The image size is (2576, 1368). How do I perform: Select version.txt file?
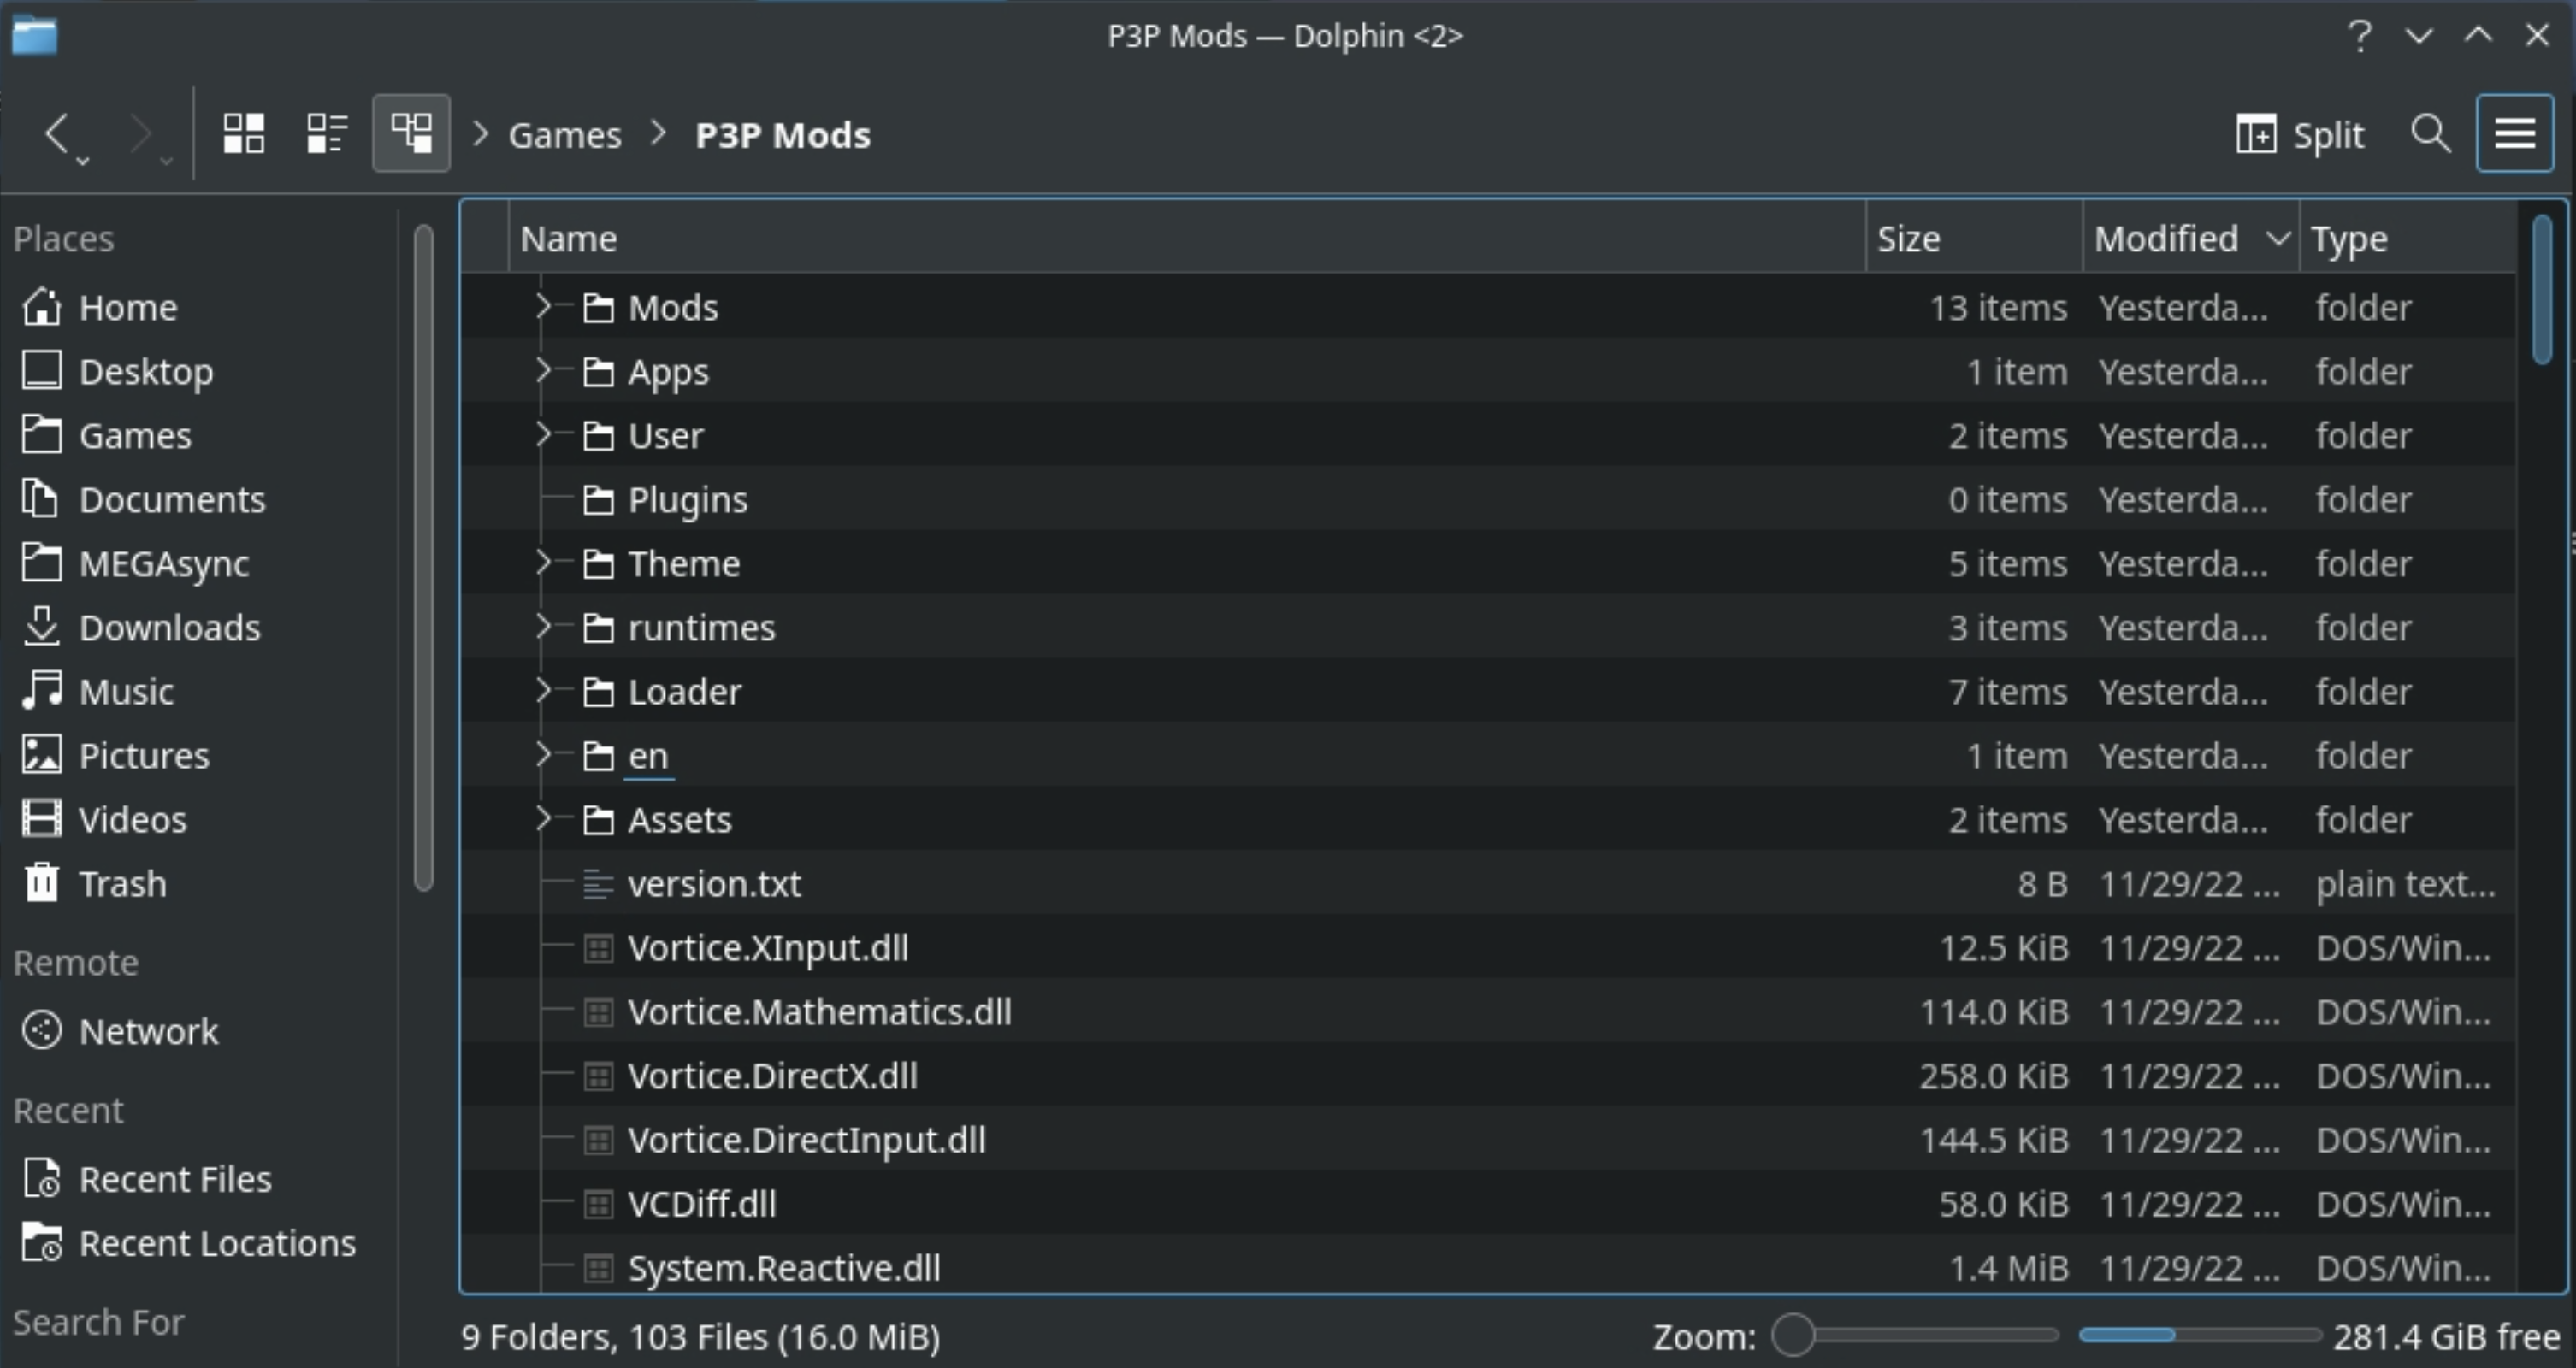point(714,883)
